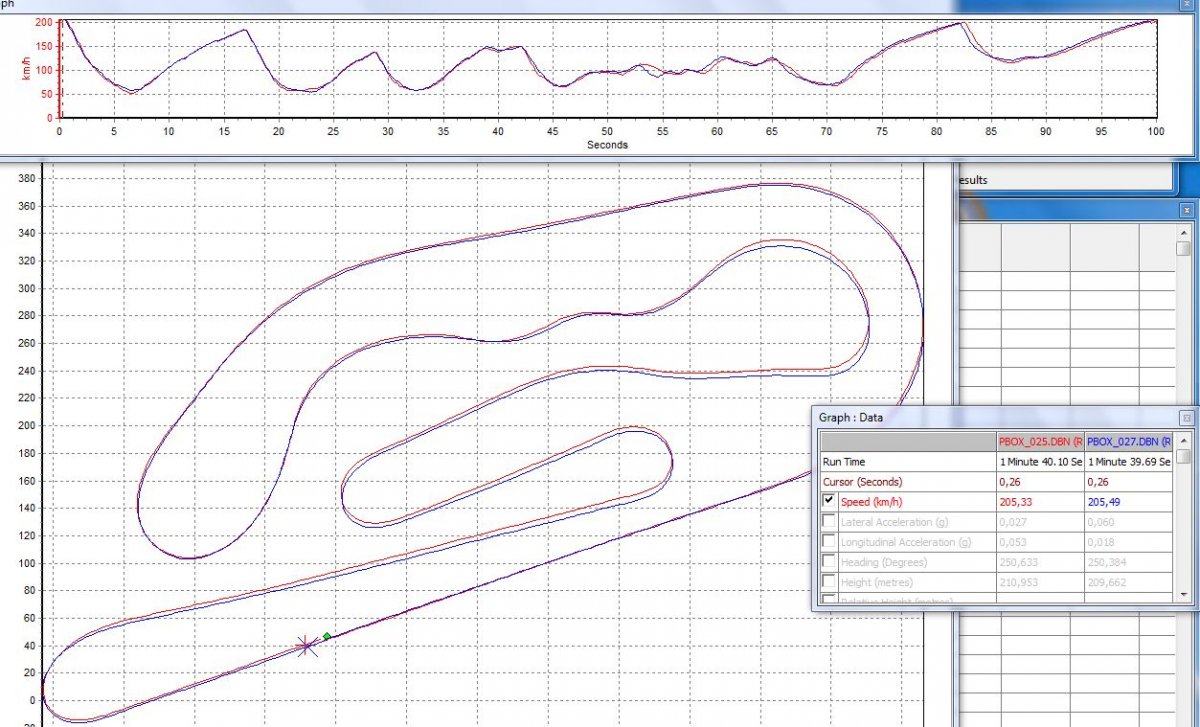The image size is (1200, 727).
Task: Click the Heading (Degrees) label
Action: coord(884,562)
